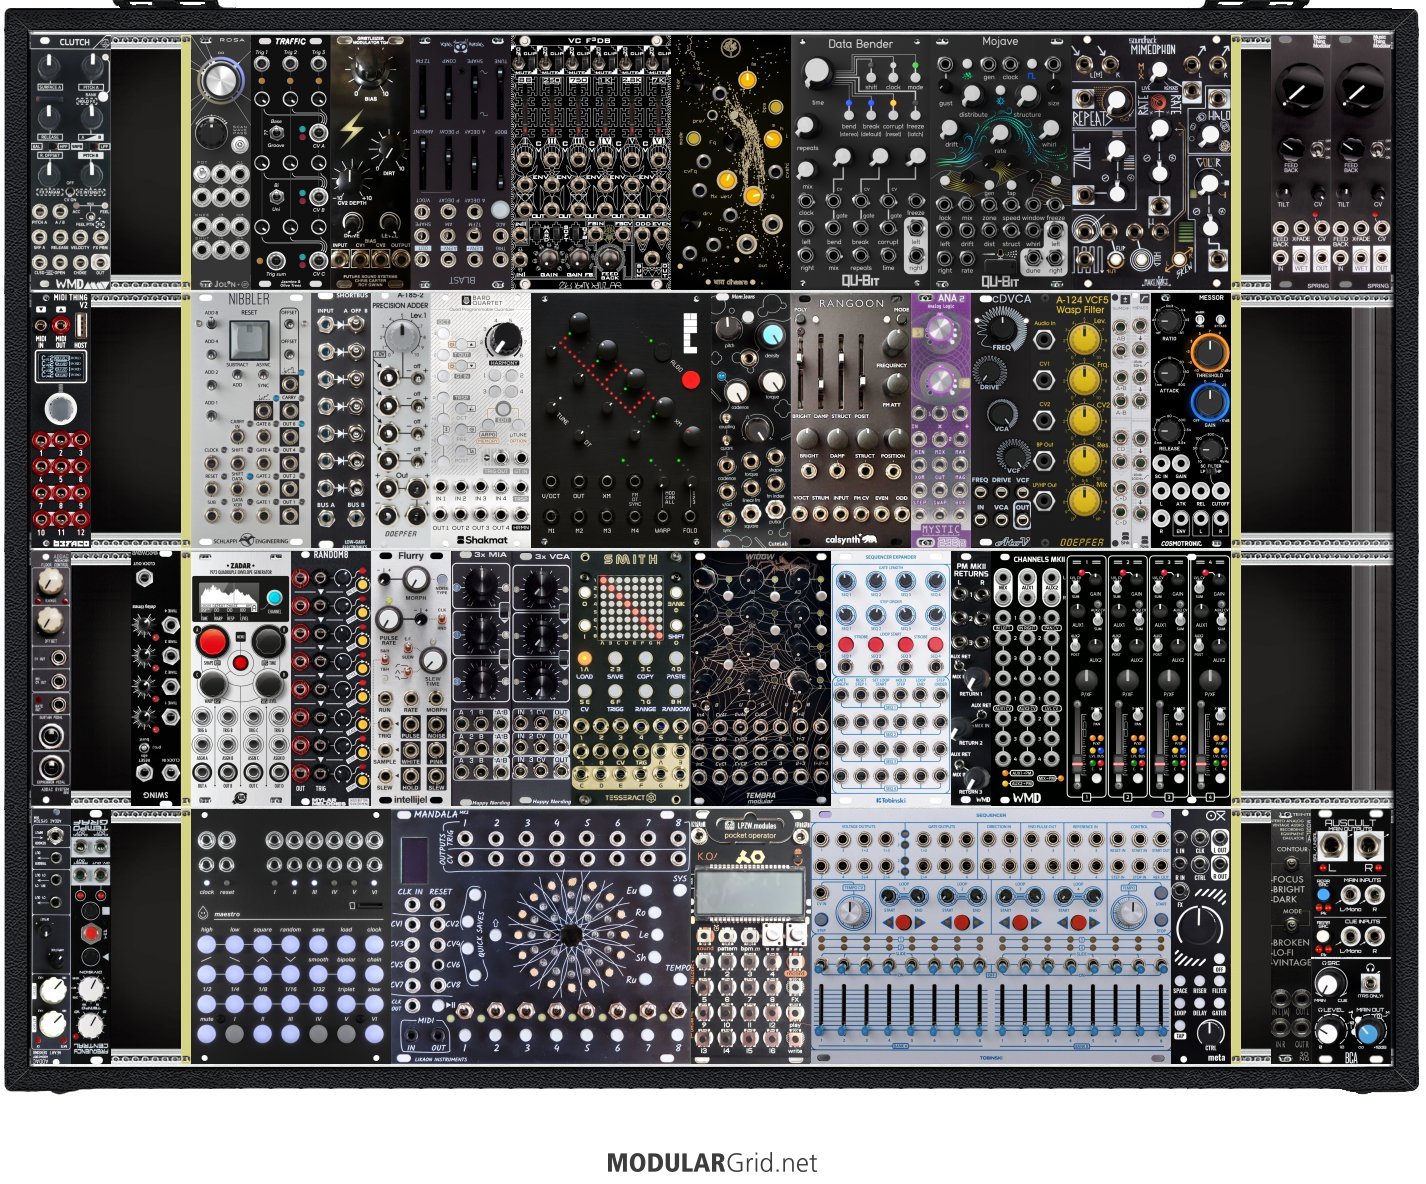Flip the step 8 toggle switch on Mandala
The image size is (1426, 1184).
[677, 1012]
